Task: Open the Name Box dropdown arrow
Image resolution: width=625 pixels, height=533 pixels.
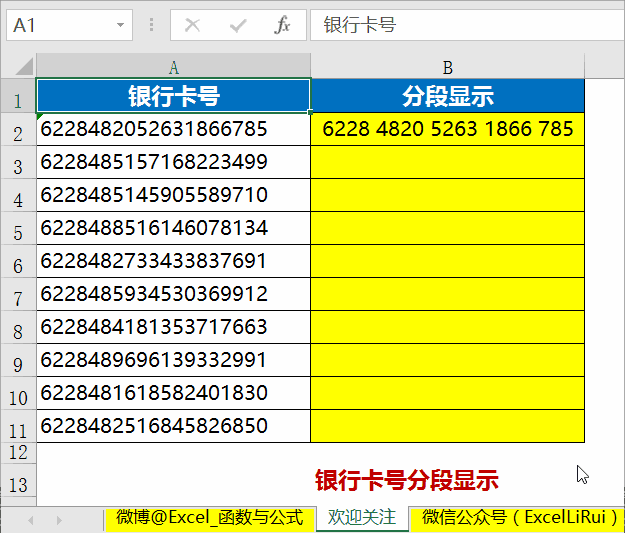Action: [x=120, y=26]
